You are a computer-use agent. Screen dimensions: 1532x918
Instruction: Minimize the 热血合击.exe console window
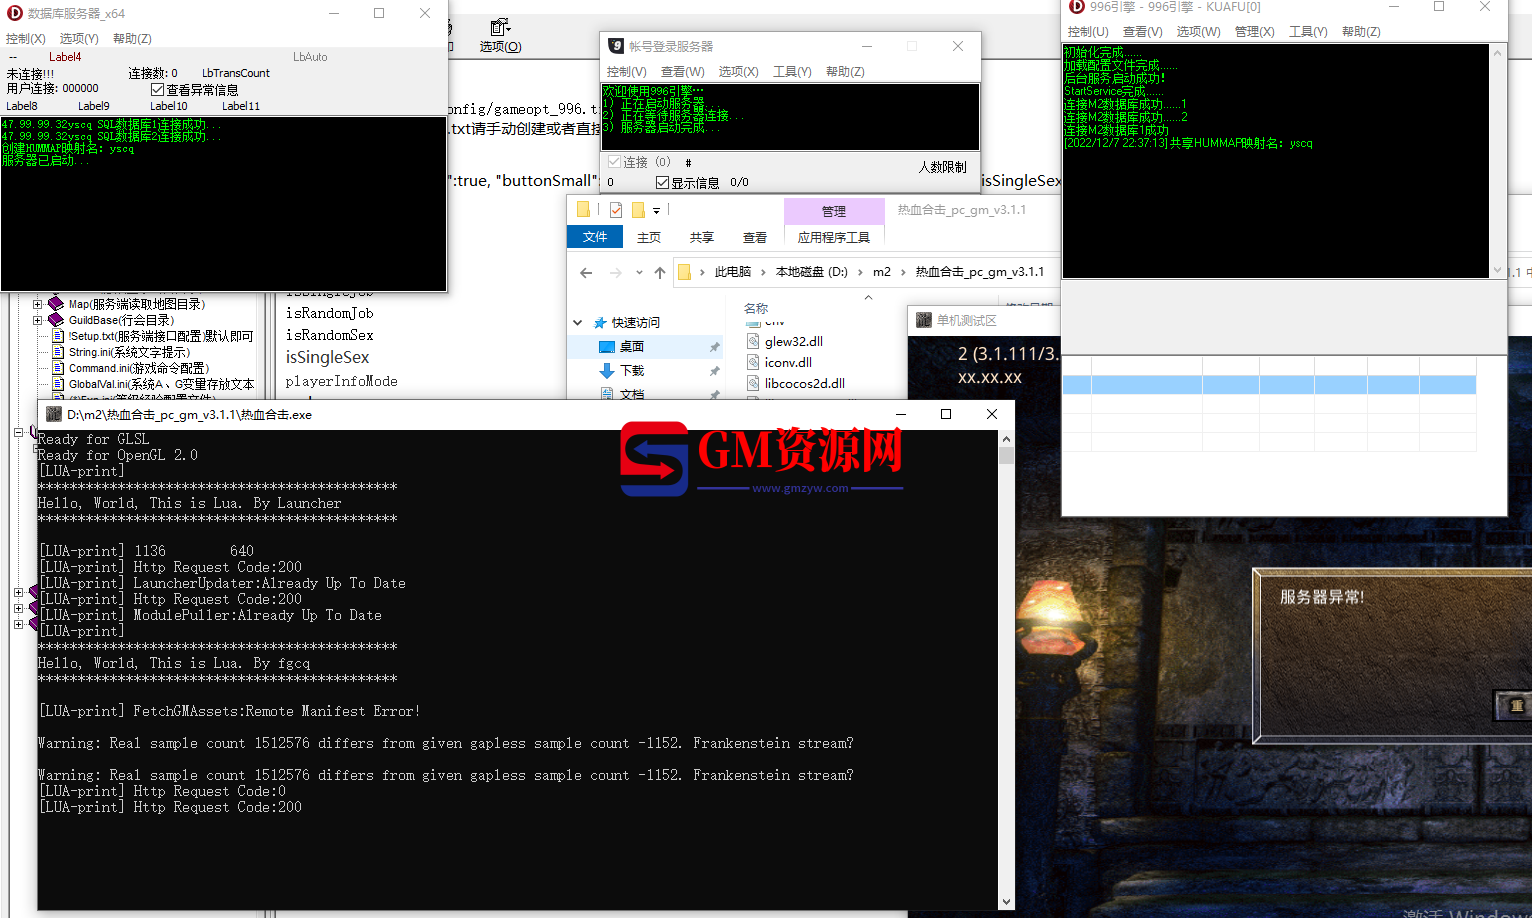click(901, 414)
